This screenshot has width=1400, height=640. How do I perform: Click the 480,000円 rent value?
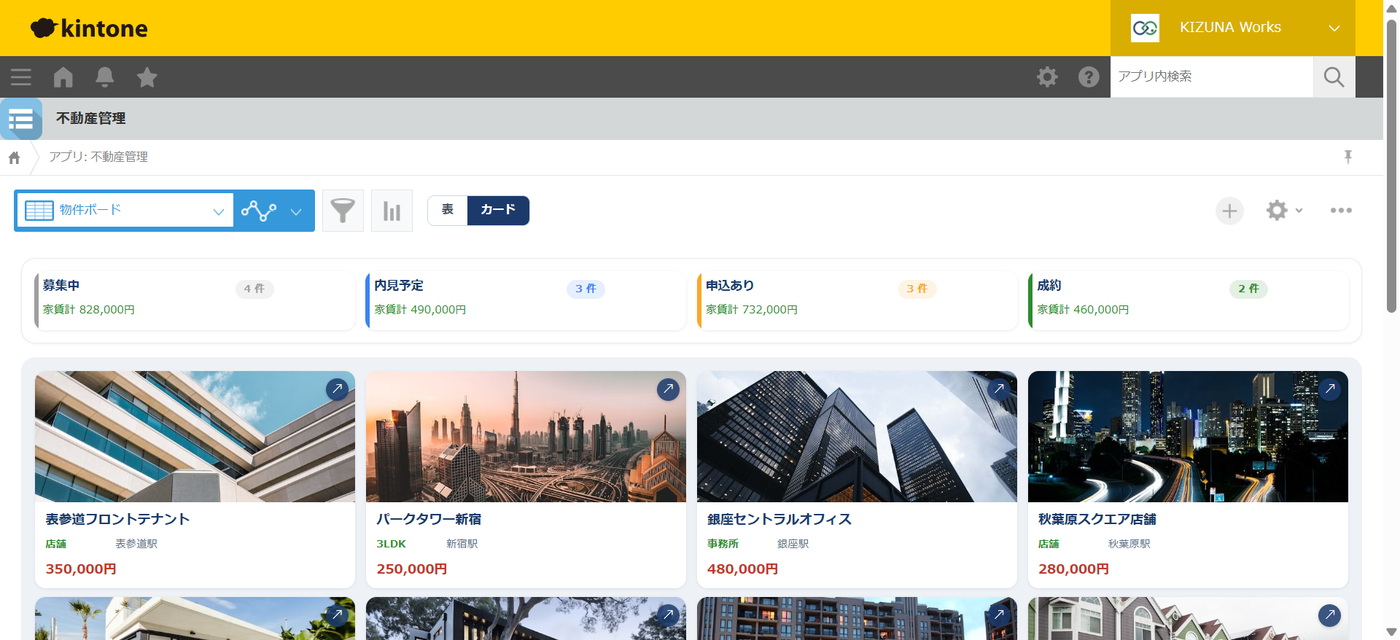pos(743,568)
